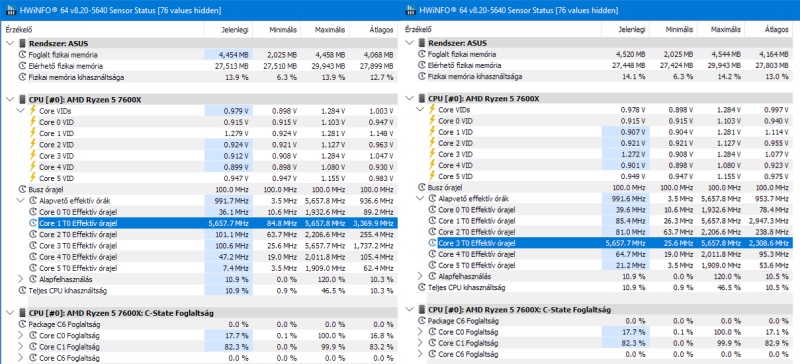Screen dimensions: 800x364
Task: Collapse the CPU AMD Ryzen 5 7600X section in left window
Action: (10, 100)
